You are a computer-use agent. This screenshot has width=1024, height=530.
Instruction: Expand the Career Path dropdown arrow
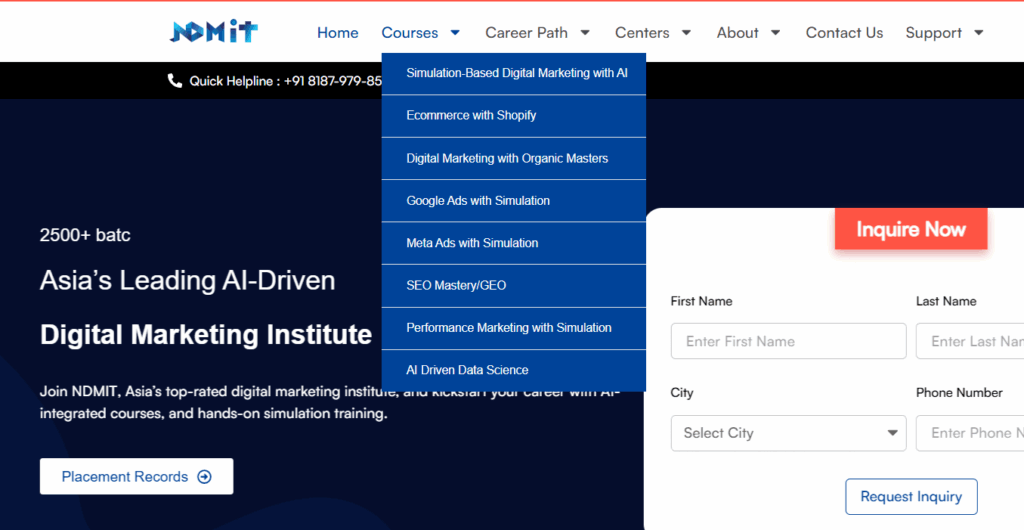(585, 33)
